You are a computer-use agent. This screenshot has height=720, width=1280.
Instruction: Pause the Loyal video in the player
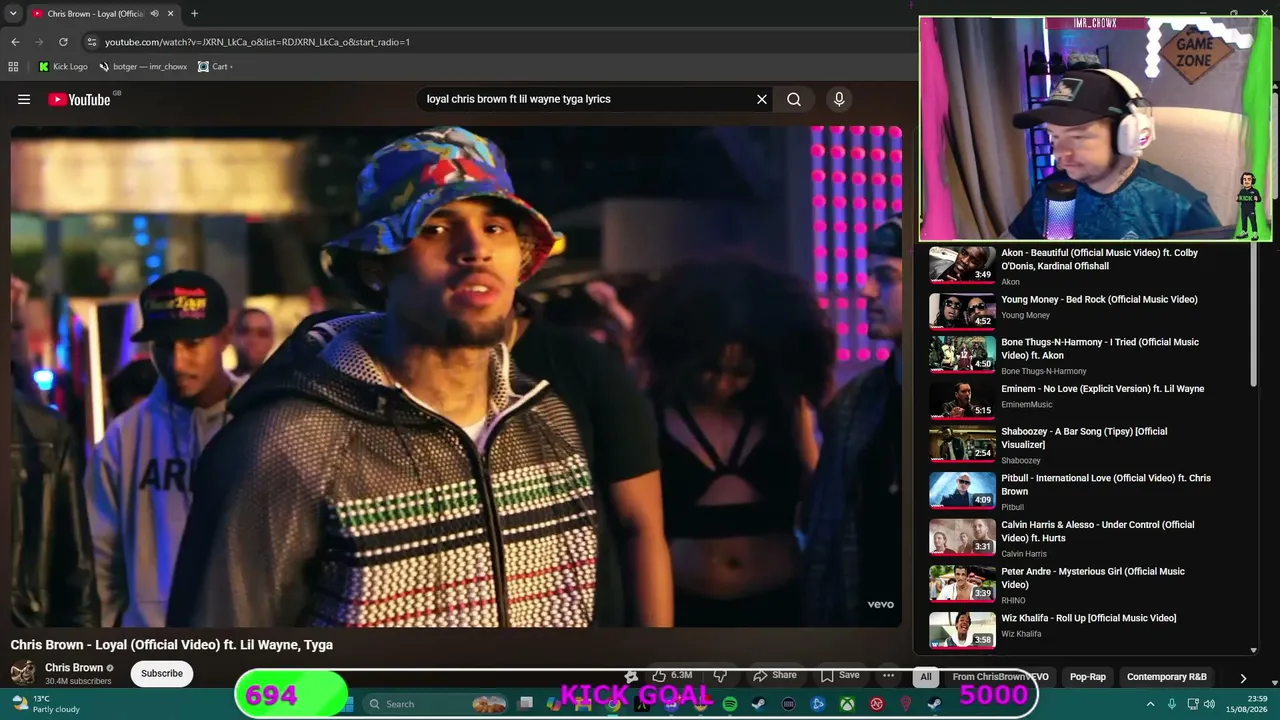456,376
